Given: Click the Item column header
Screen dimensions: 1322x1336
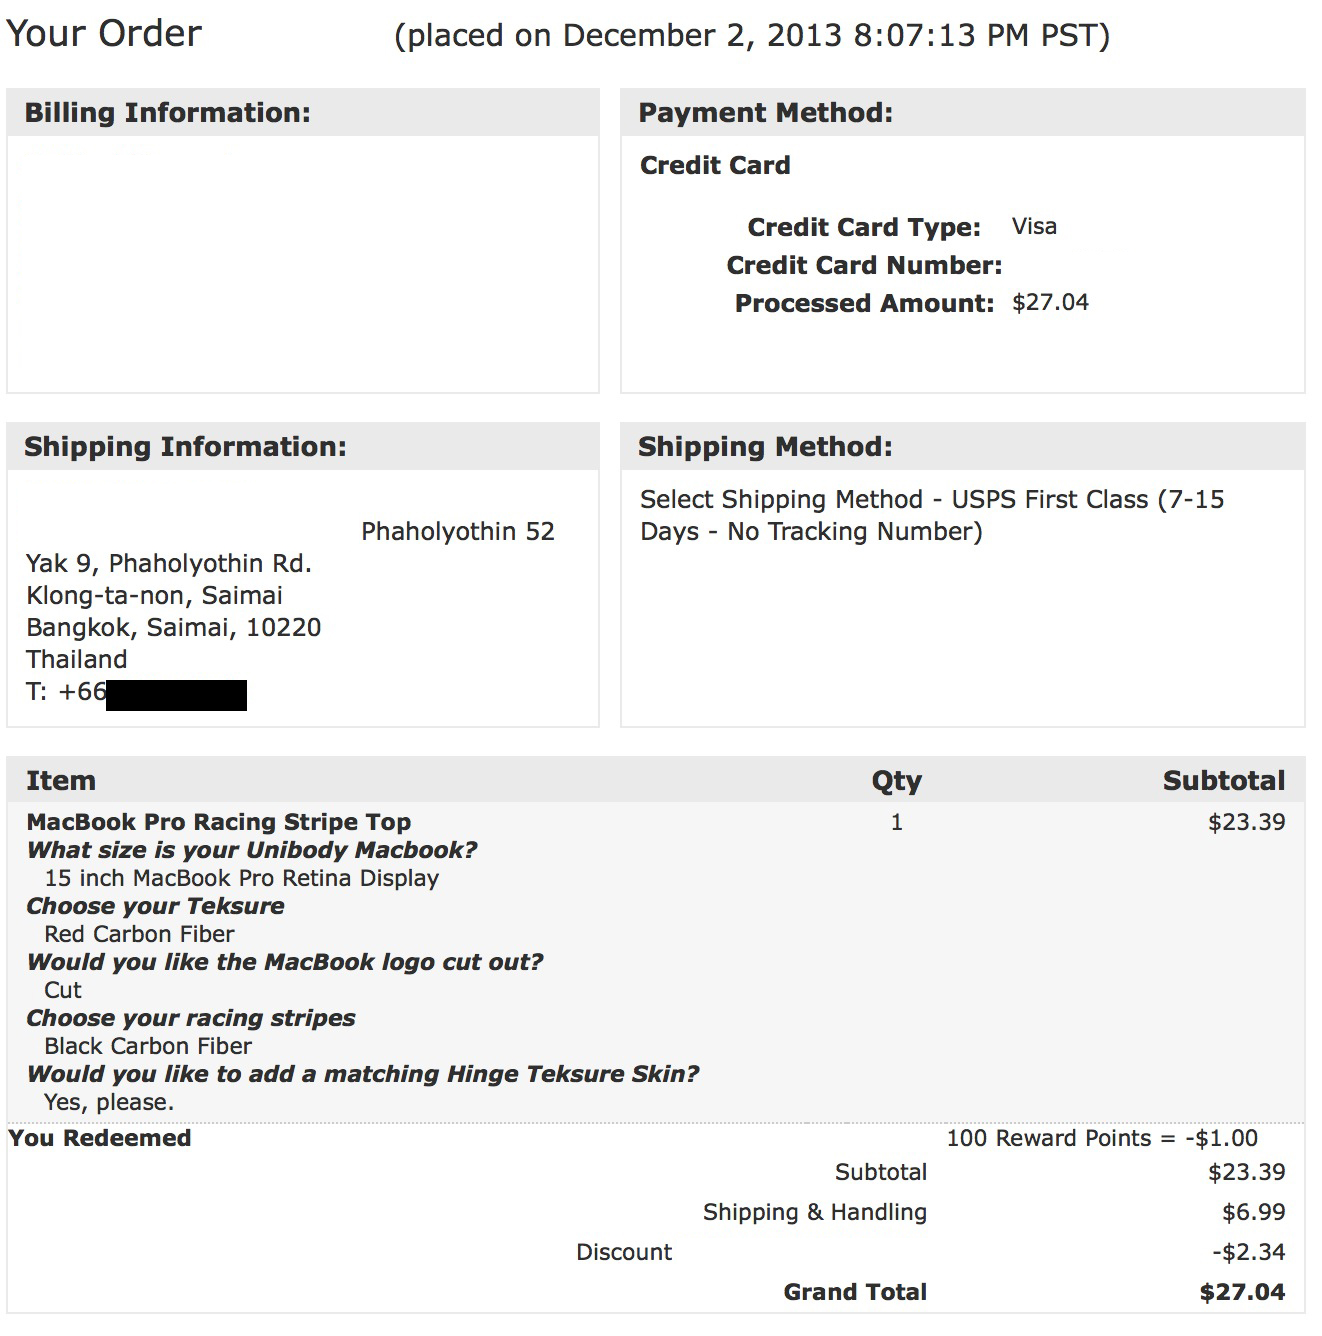Looking at the screenshot, I should pos(61,780).
